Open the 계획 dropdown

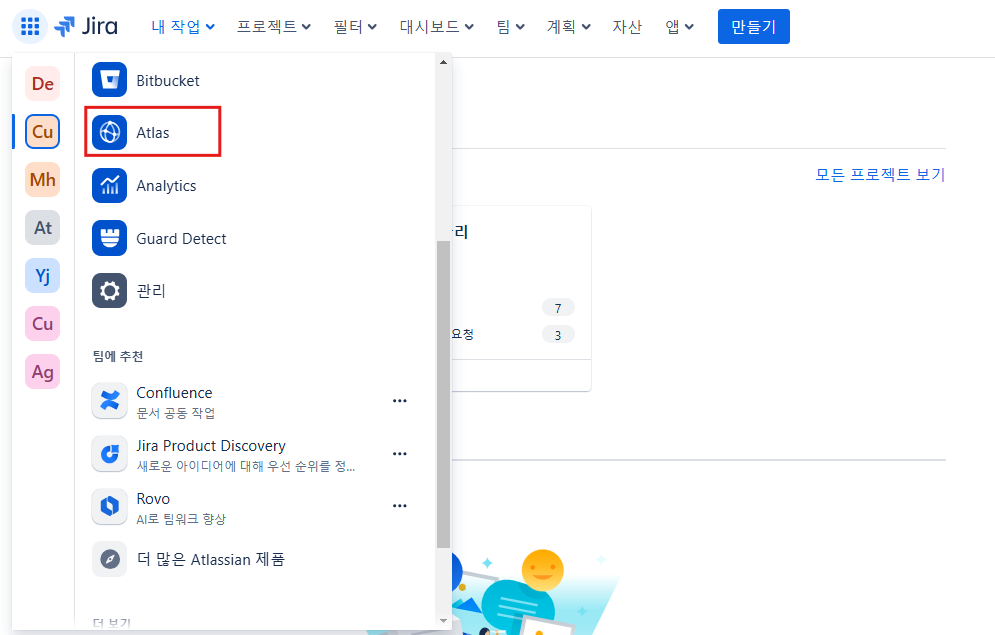569,27
